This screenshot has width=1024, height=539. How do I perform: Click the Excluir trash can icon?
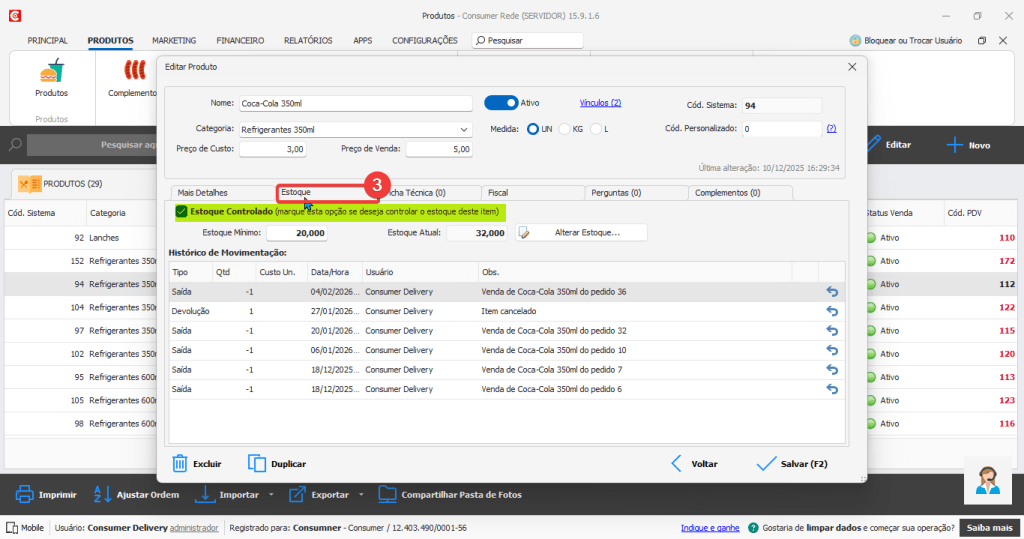[x=180, y=464]
